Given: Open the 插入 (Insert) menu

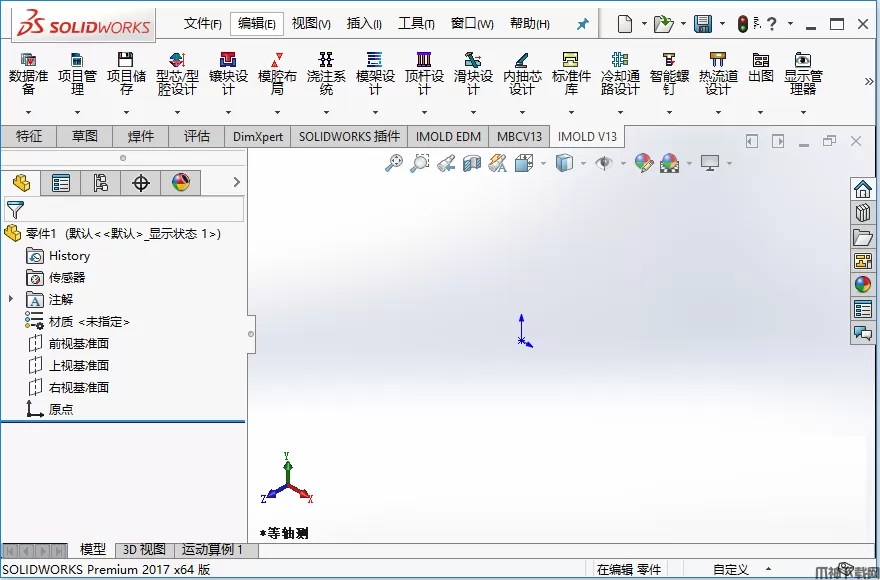Looking at the screenshot, I should click(x=364, y=24).
